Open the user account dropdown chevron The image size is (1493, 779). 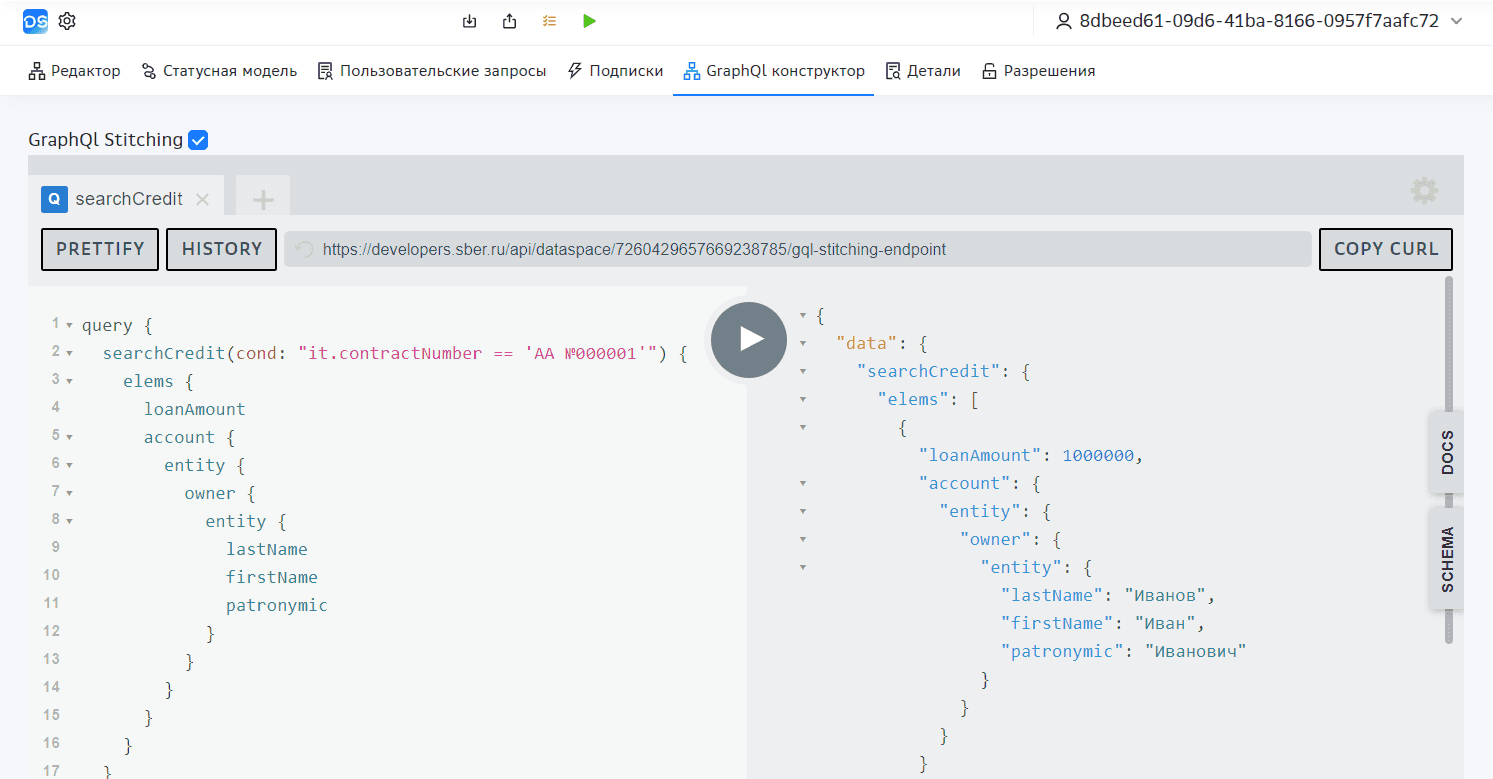coord(1456,21)
